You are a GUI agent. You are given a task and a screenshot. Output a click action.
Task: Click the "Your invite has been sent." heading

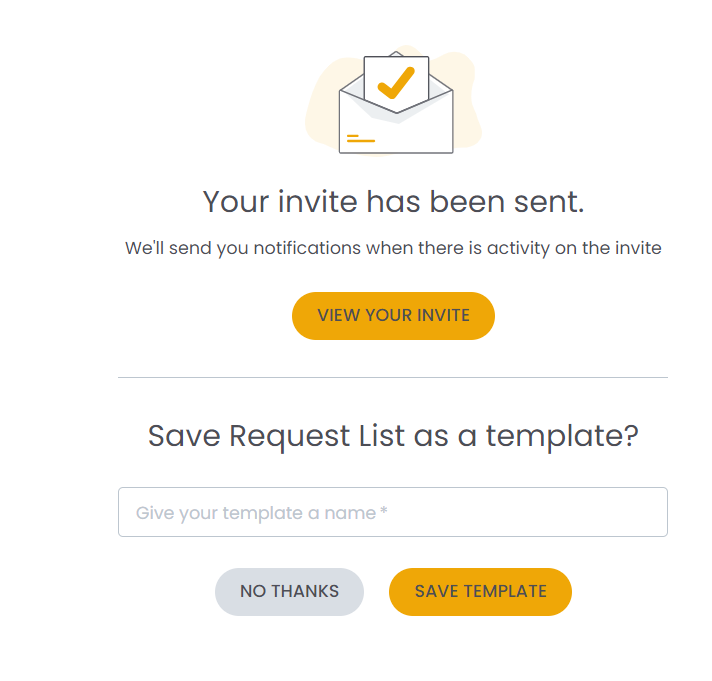click(393, 201)
